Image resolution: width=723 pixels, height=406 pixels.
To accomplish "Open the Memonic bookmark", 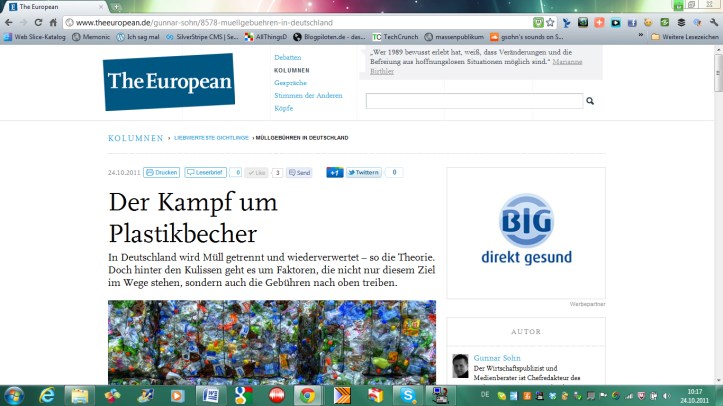I will [91, 37].
